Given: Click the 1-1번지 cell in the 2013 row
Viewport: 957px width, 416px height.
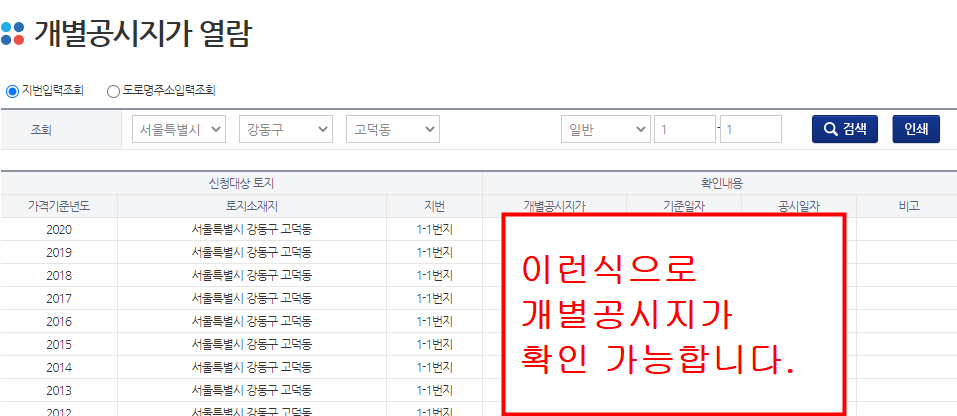Looking at the screenshot, I should coord(435,390).
